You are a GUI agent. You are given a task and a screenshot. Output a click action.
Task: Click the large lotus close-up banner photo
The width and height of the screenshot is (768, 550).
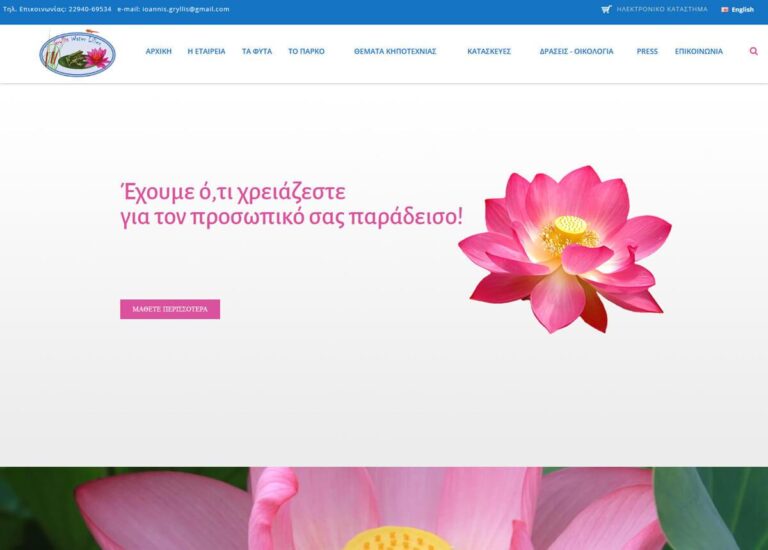pos(384,508)
